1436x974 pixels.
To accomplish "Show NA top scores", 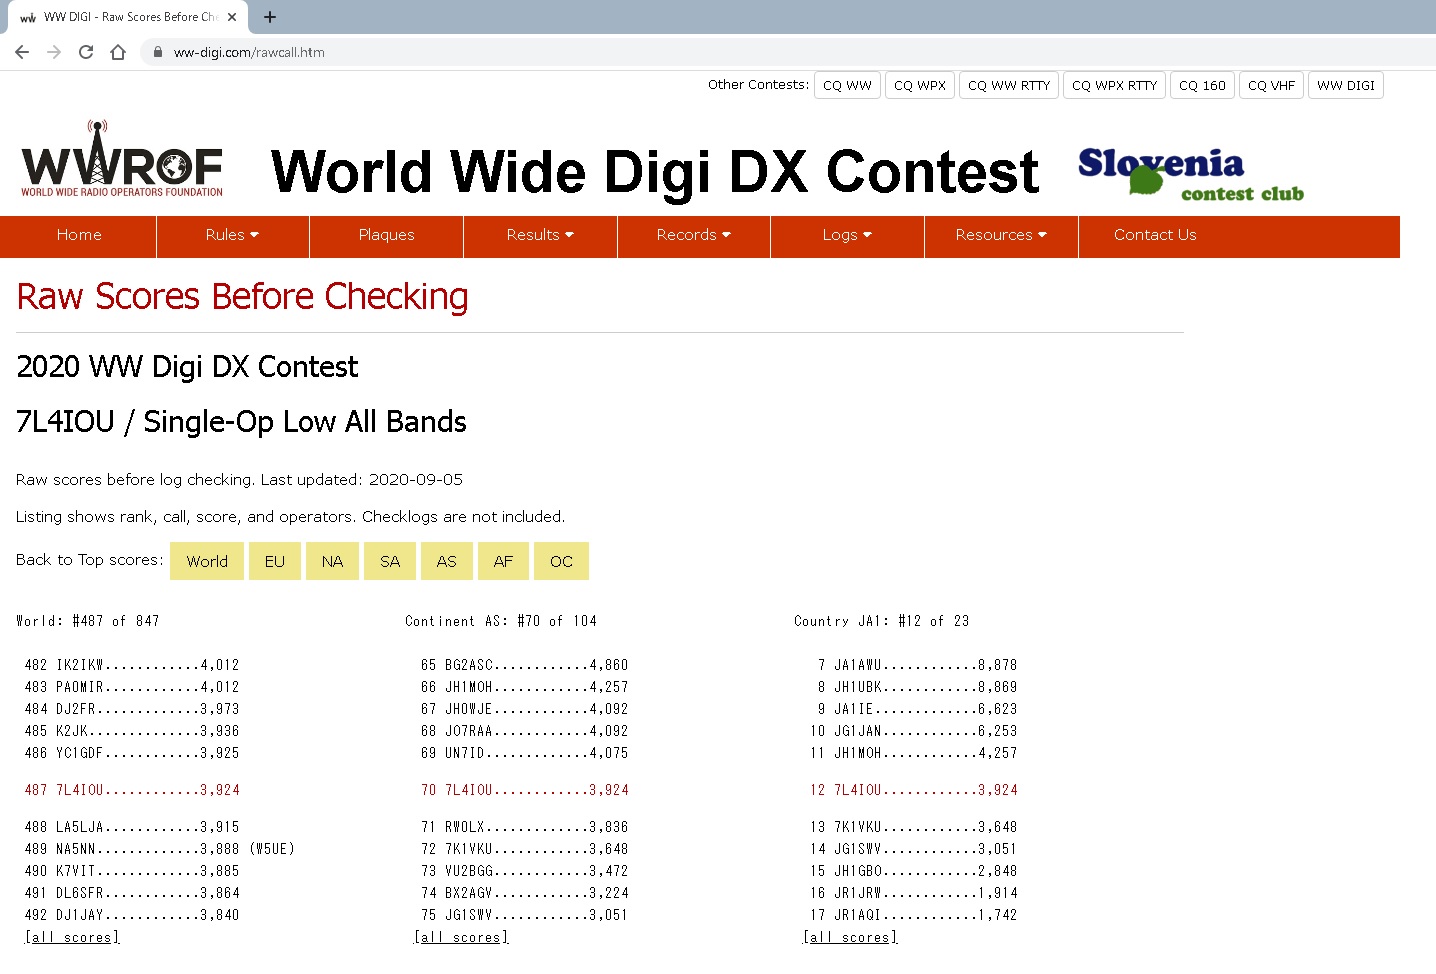I will pyautogui.click(x=333, y=561).
